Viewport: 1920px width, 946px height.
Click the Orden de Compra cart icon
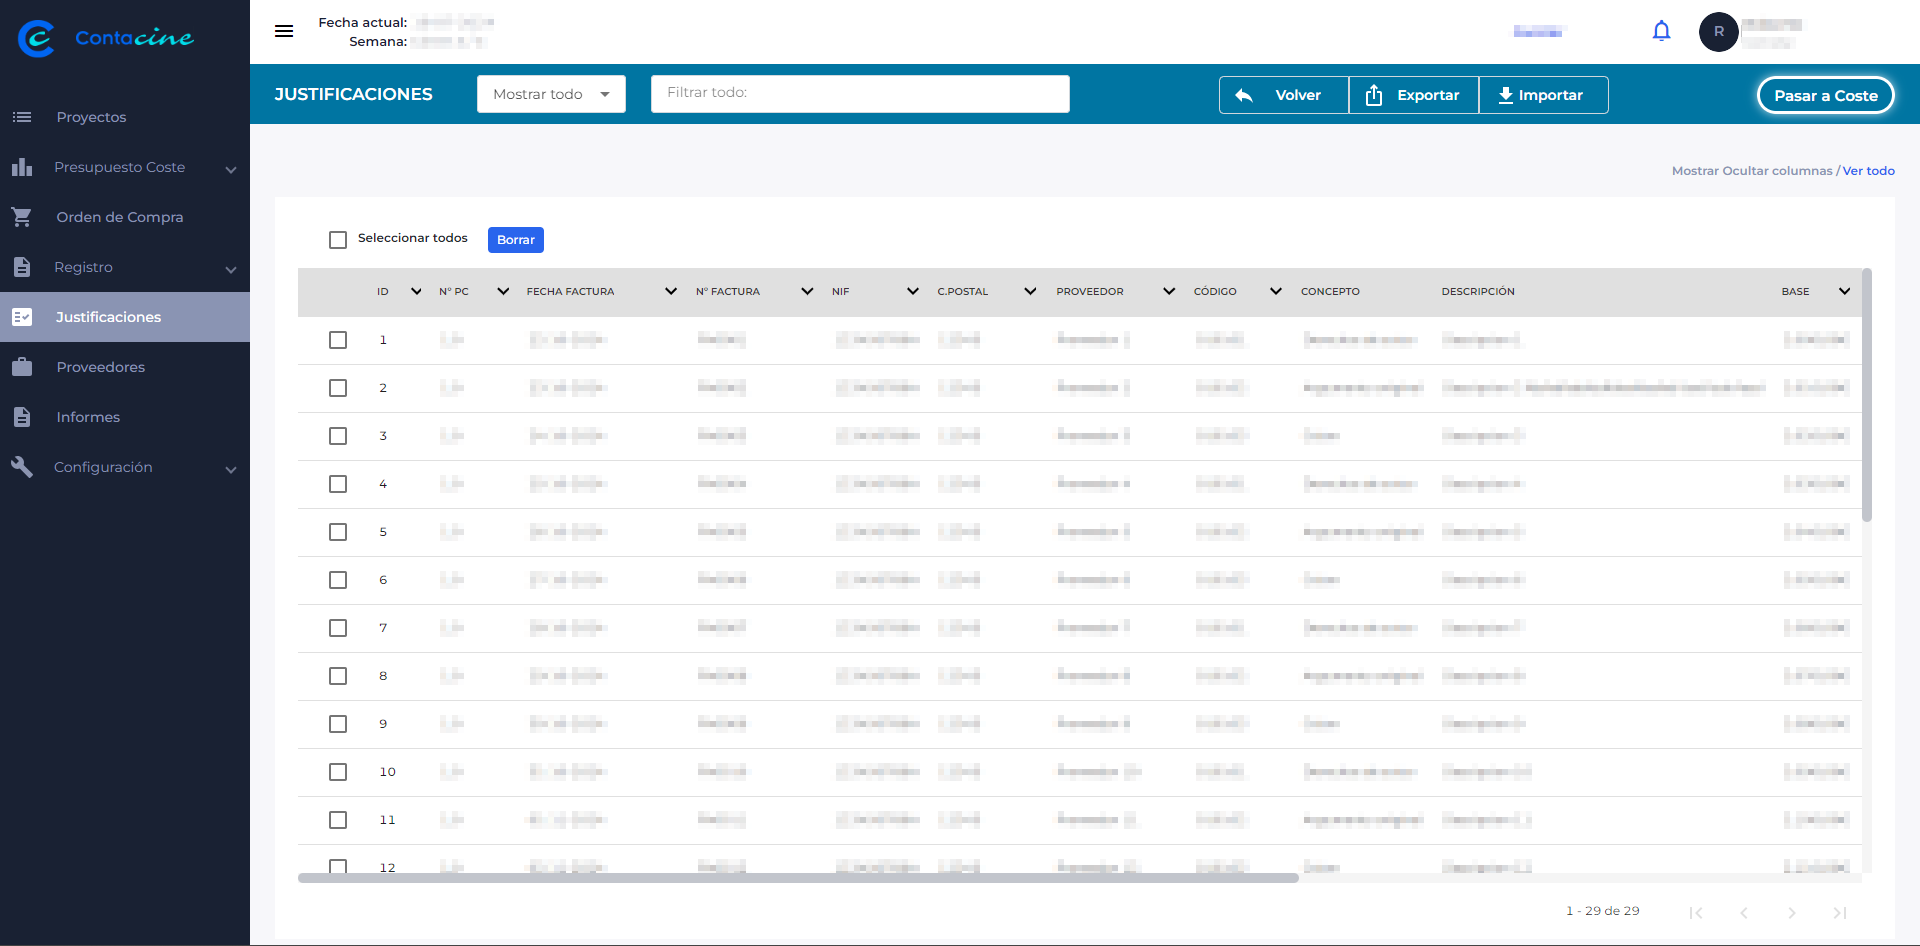click(x=22, y=217)
